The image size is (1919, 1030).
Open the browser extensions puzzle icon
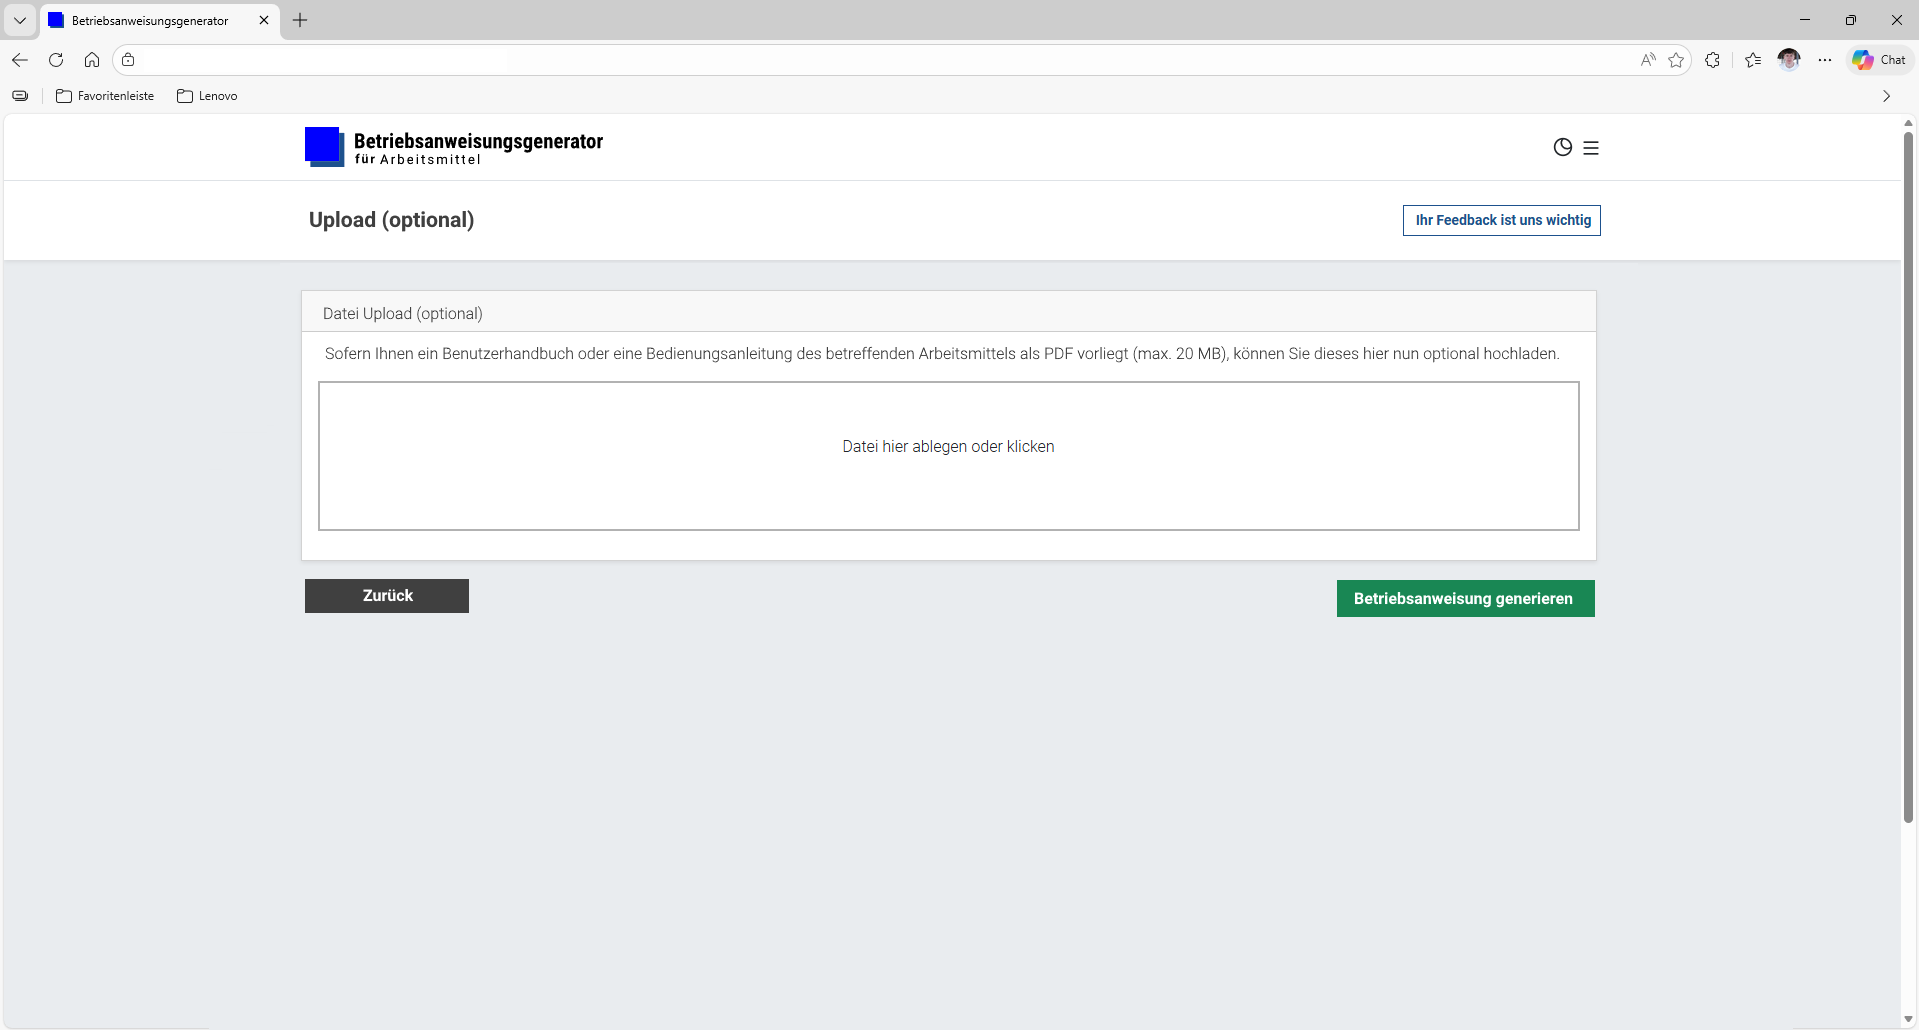(x=1713, y=60)
